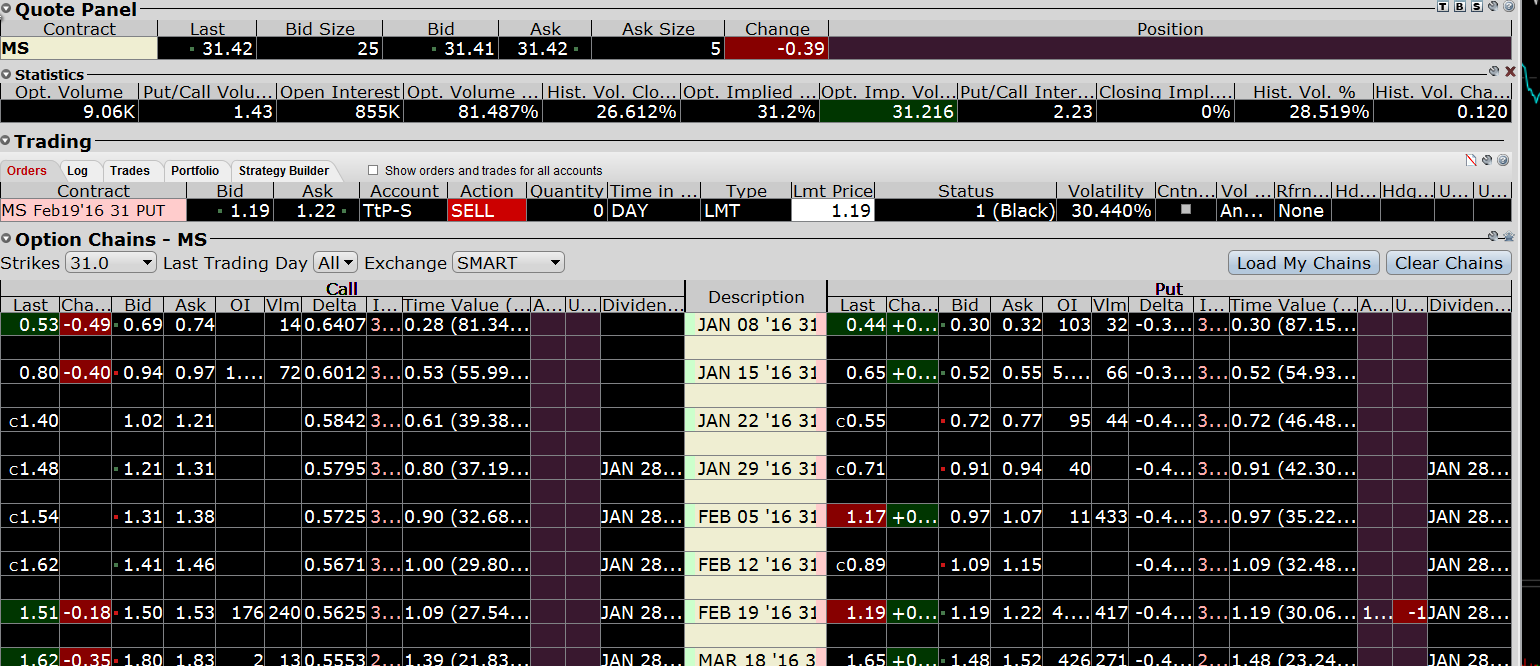Click the Load My Chains button
Viewport: 1540px width, 666px height.
pos(1304,263)
